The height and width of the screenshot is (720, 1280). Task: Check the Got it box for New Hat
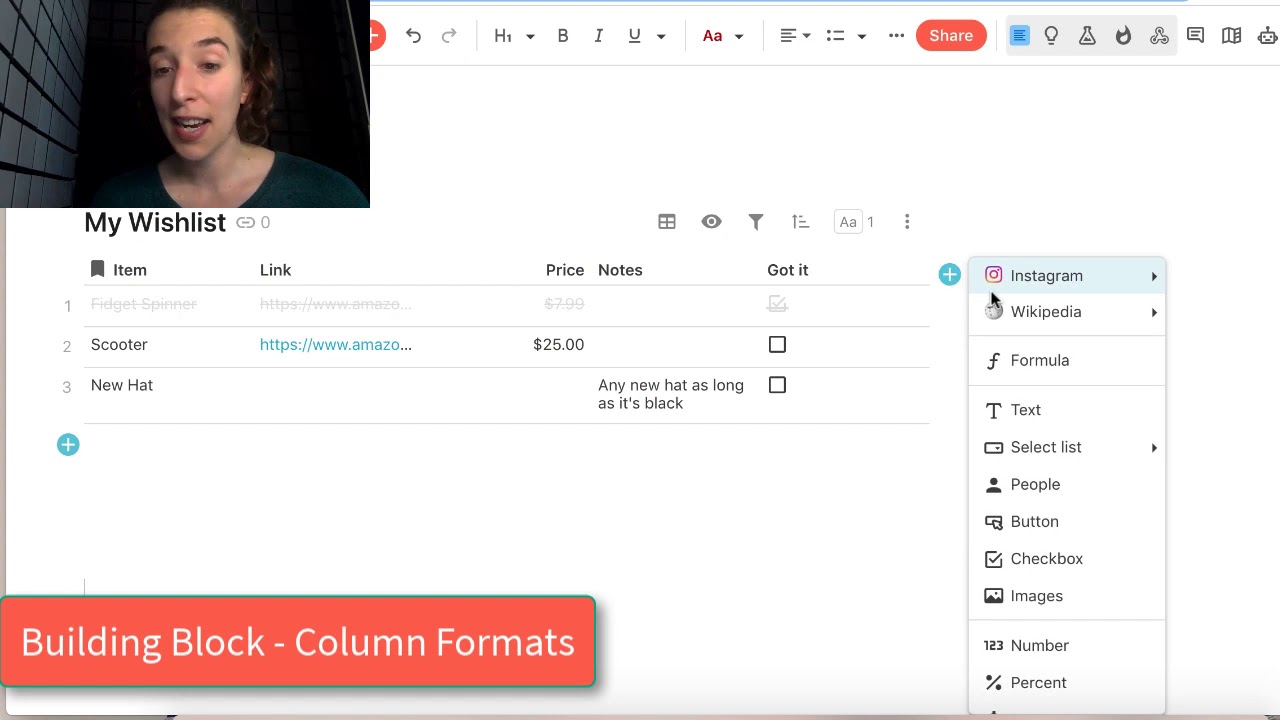click(777, 385)
